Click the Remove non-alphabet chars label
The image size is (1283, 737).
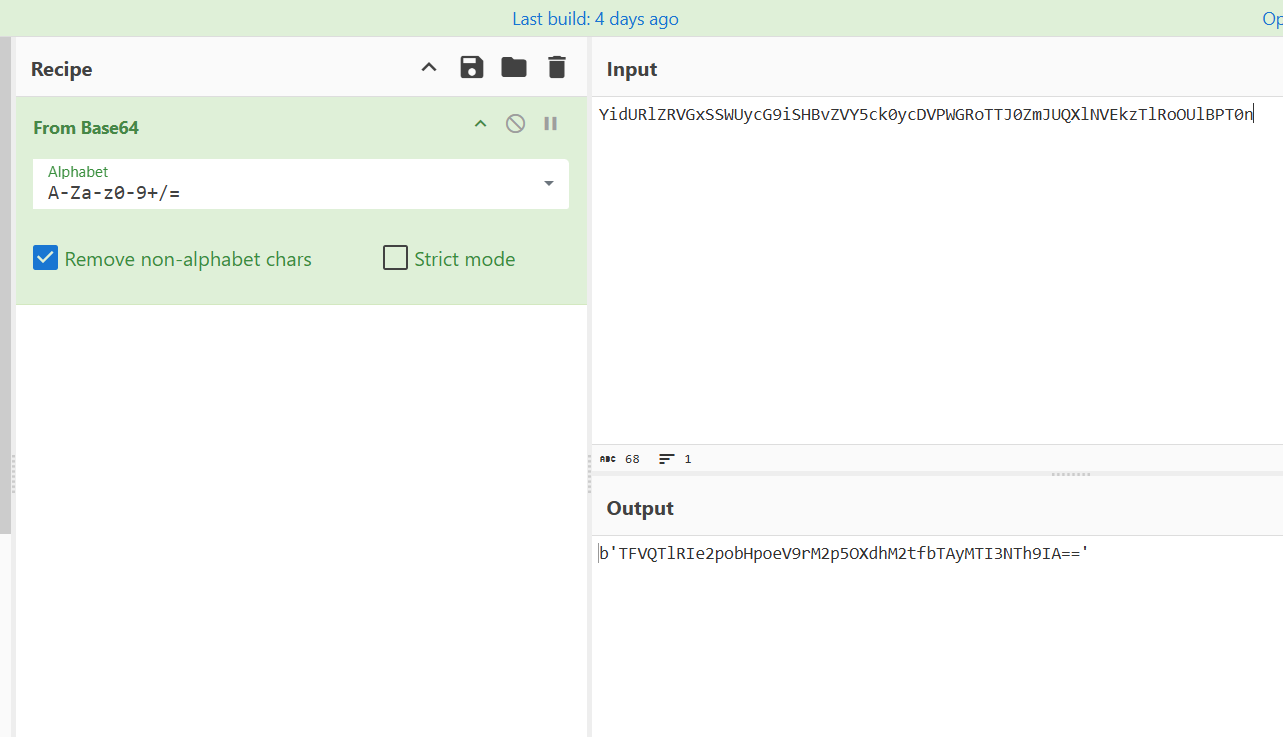click(188, 259)
